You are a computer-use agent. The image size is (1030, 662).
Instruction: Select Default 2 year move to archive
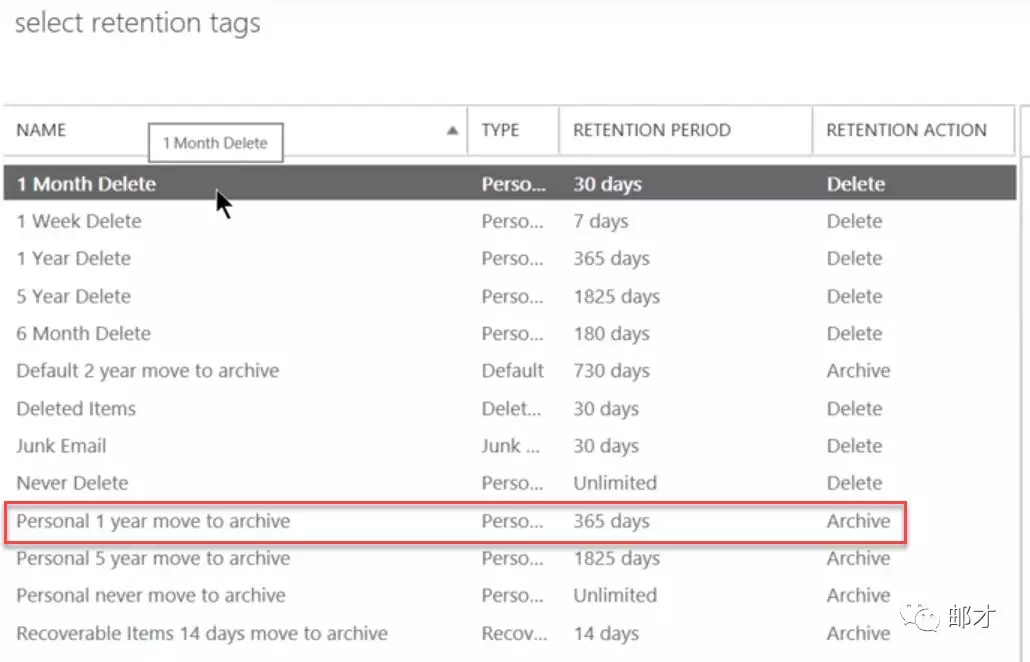point(148,371)
